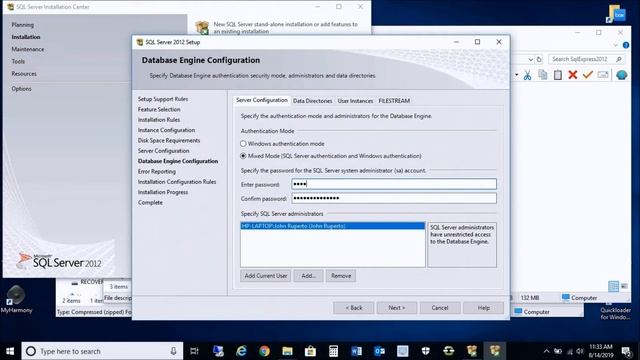Screen dimensions: 640x360
Task: Open File Explorer from the taskbar
Action: click(x=287, y=351)
